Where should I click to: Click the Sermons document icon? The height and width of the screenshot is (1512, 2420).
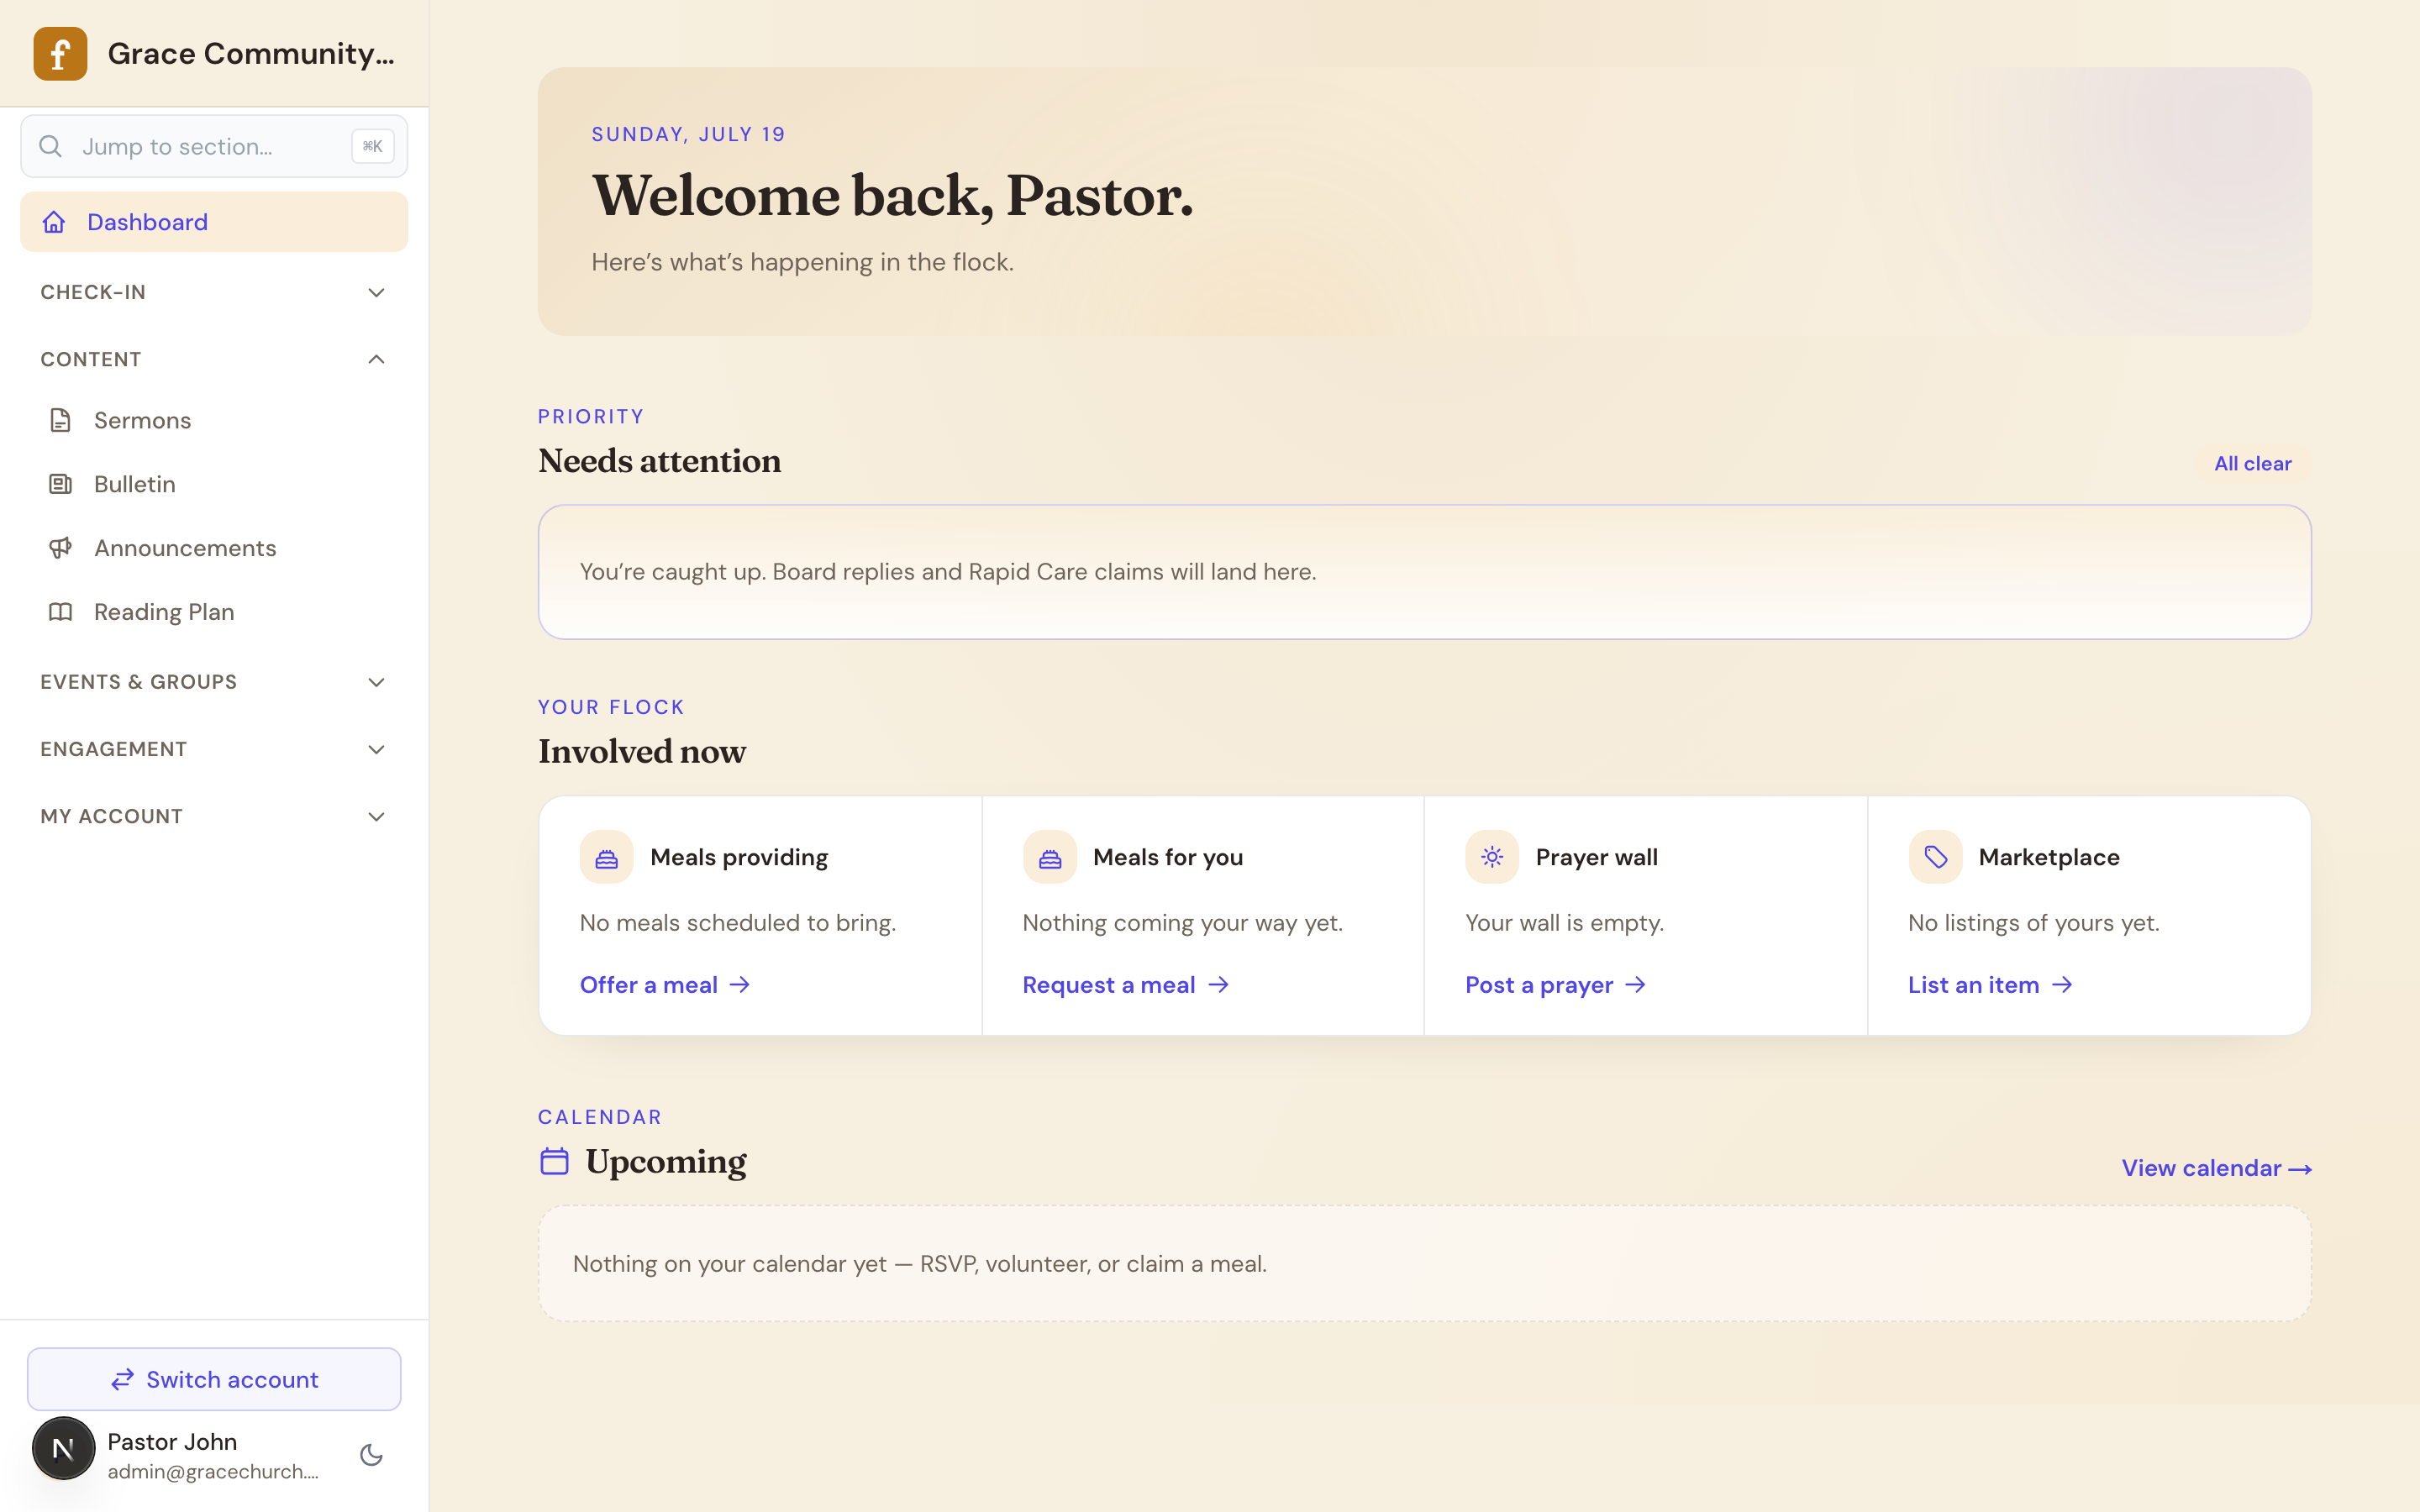pyautogui.click(x=60, y=420)
